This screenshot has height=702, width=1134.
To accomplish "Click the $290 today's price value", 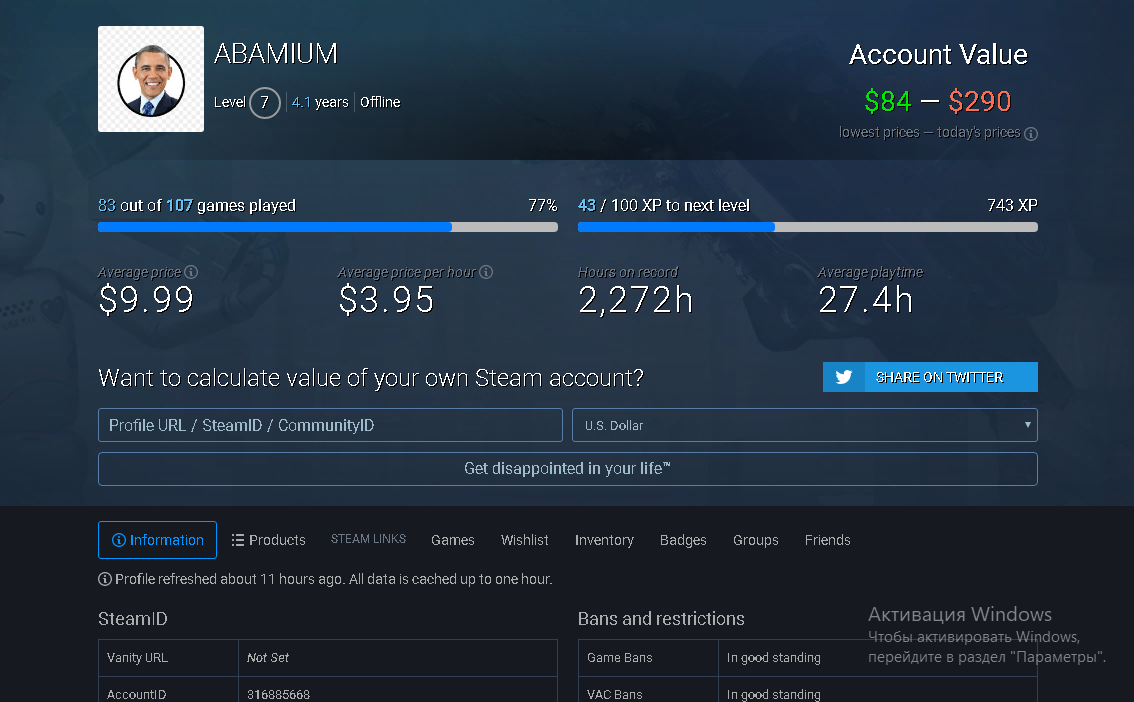I will tap(980, 101).
